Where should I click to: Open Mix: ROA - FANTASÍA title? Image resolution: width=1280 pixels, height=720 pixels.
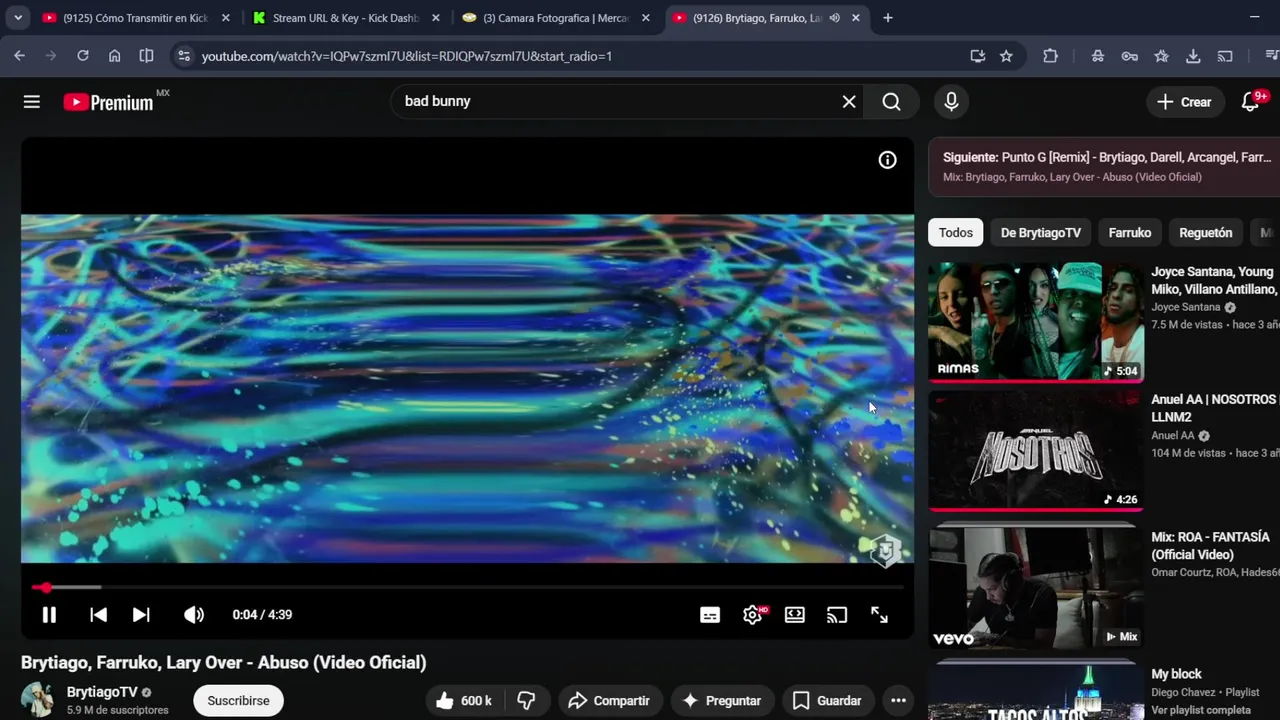pyautogui.click(x=1210, y=546)
